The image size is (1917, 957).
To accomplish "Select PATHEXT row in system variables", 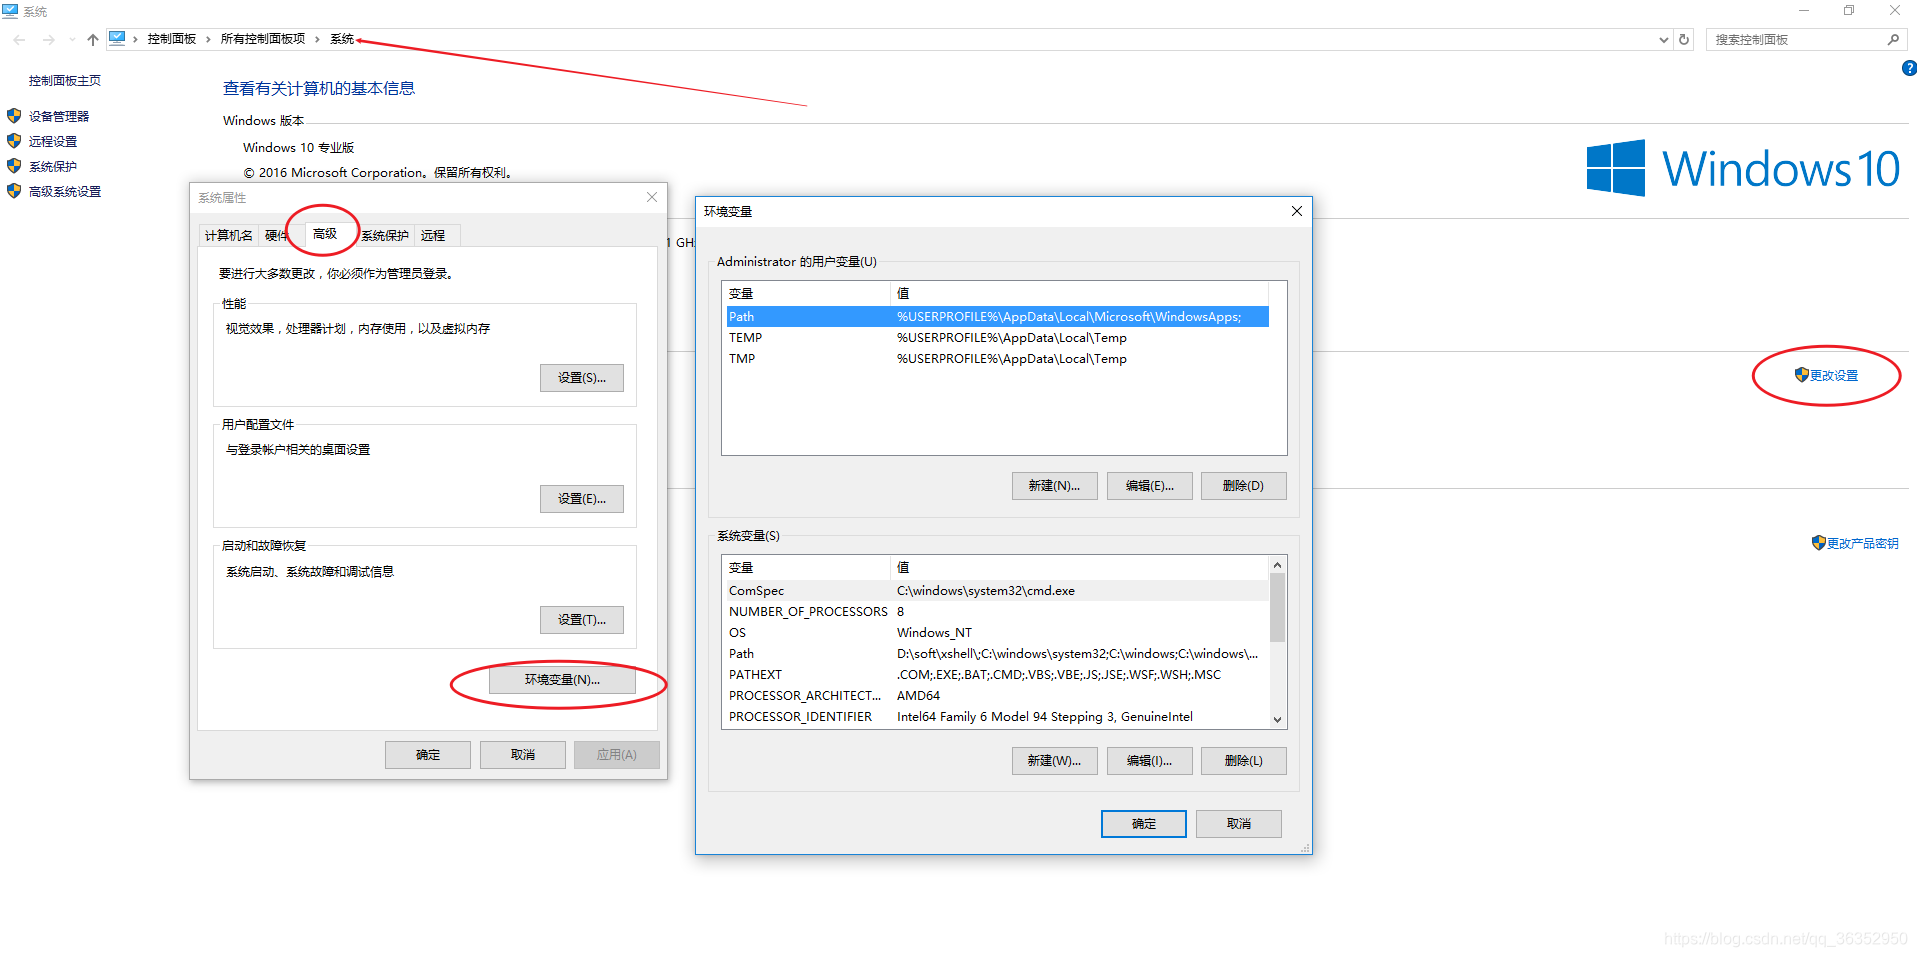I will tap(997, 675).
